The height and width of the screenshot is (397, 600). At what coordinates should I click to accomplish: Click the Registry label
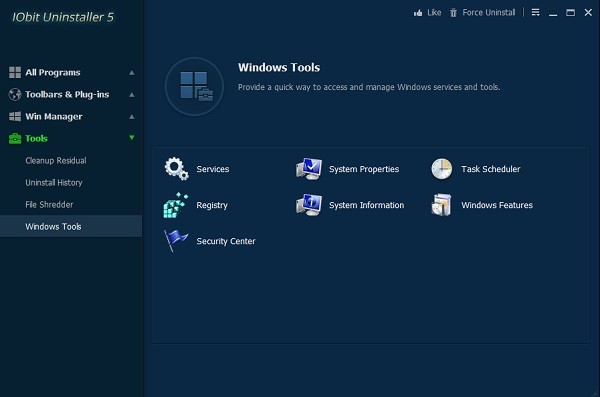tap(212, 205)
